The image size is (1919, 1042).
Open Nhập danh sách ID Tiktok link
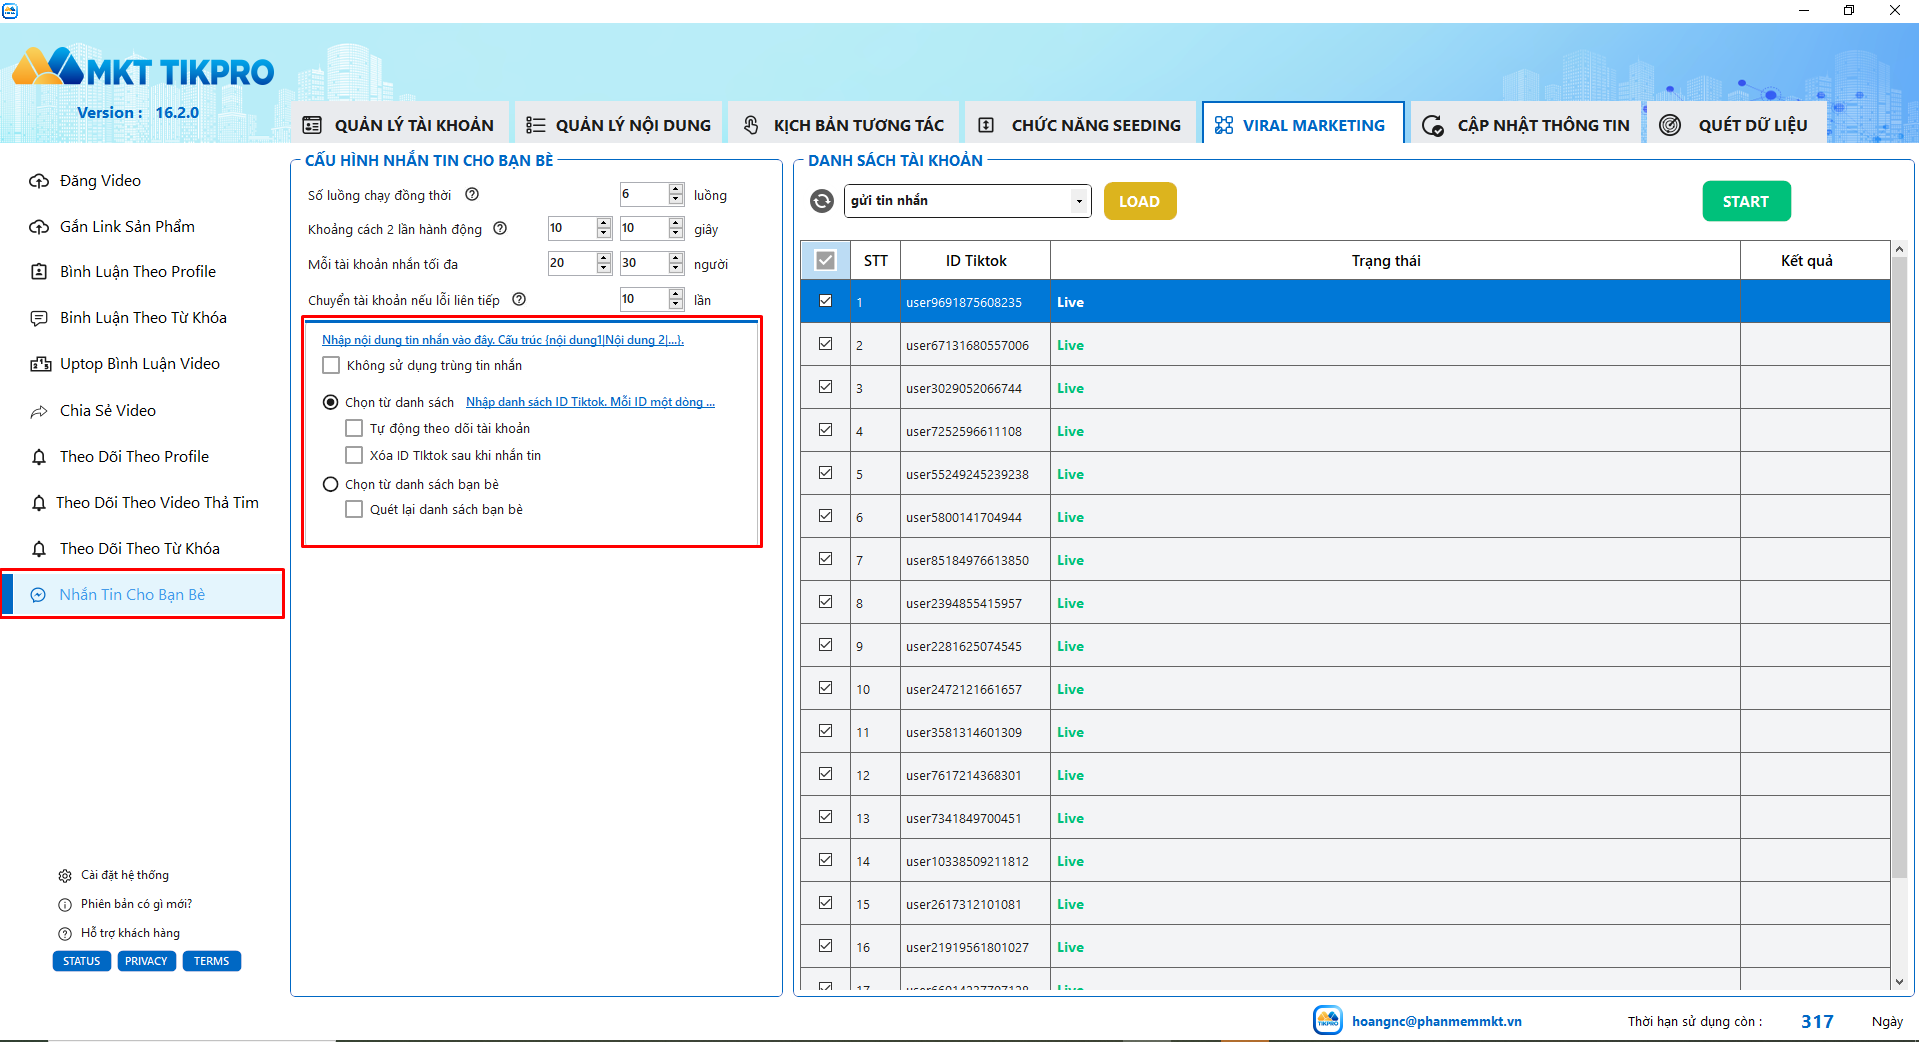click(x=590, y=402)
